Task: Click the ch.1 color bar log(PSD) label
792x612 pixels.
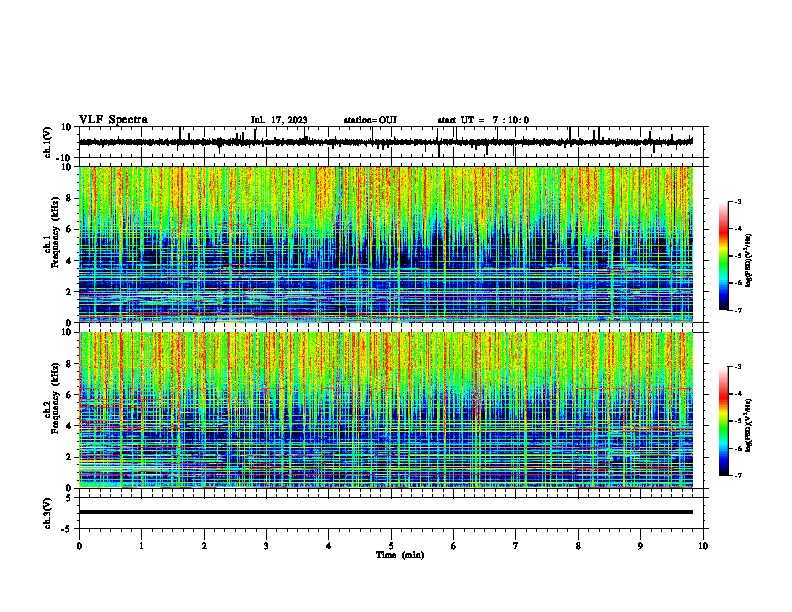Action: pos(748,261)
